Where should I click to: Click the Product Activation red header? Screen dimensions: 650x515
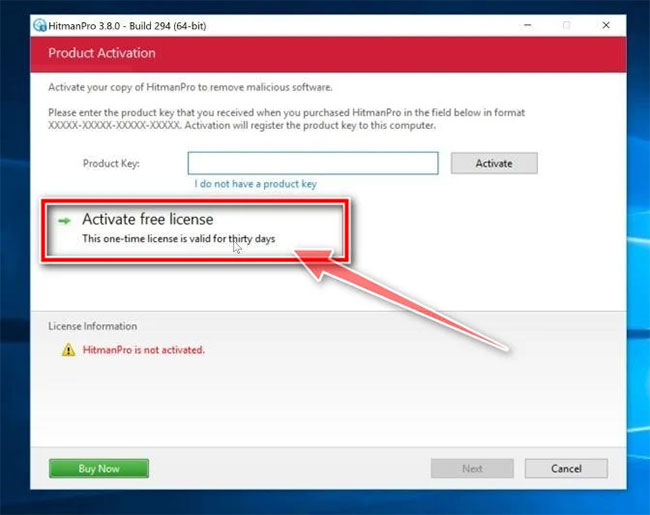(x=328, y=54)
